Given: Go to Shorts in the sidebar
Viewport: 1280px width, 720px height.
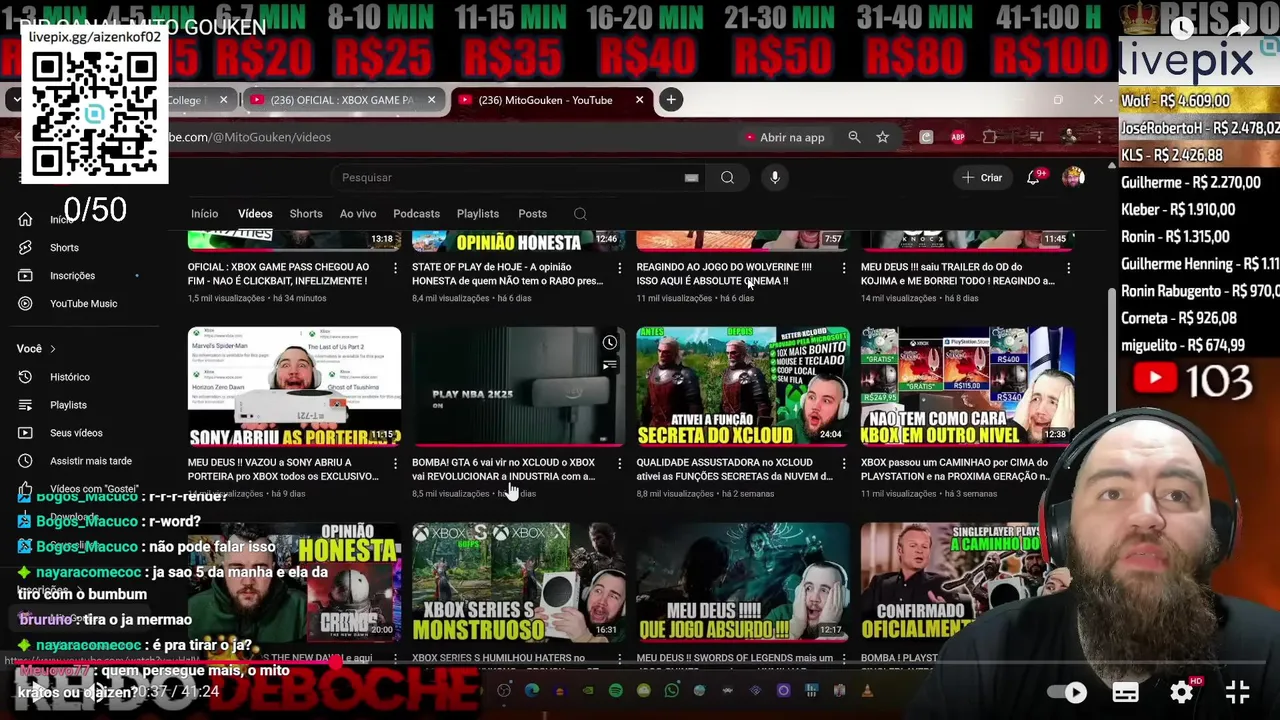Looking at the screenshot, I should tap(64, 248).
